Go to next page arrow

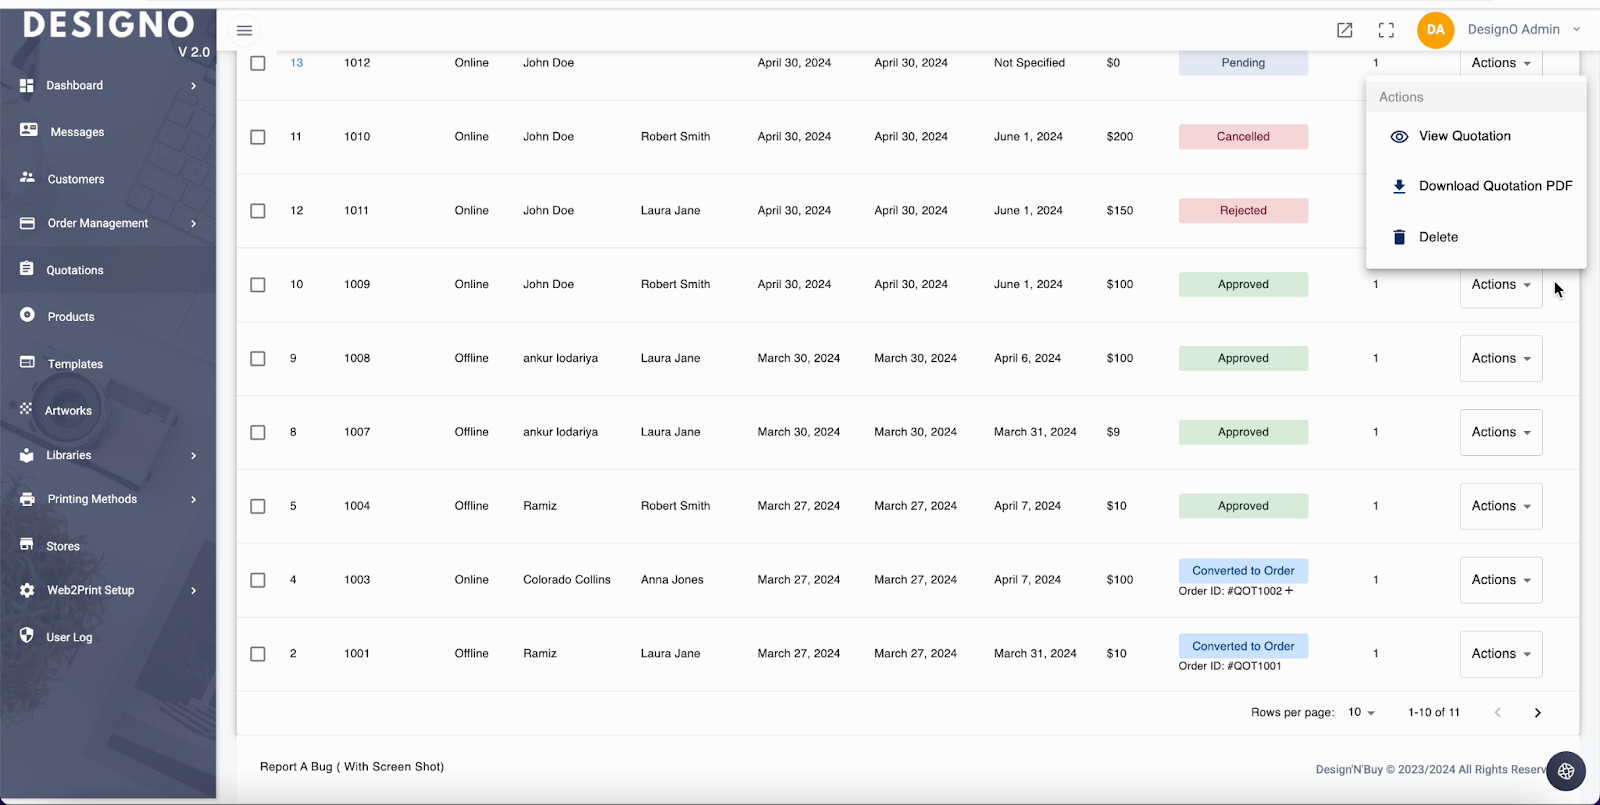[x=1537, y=713]
